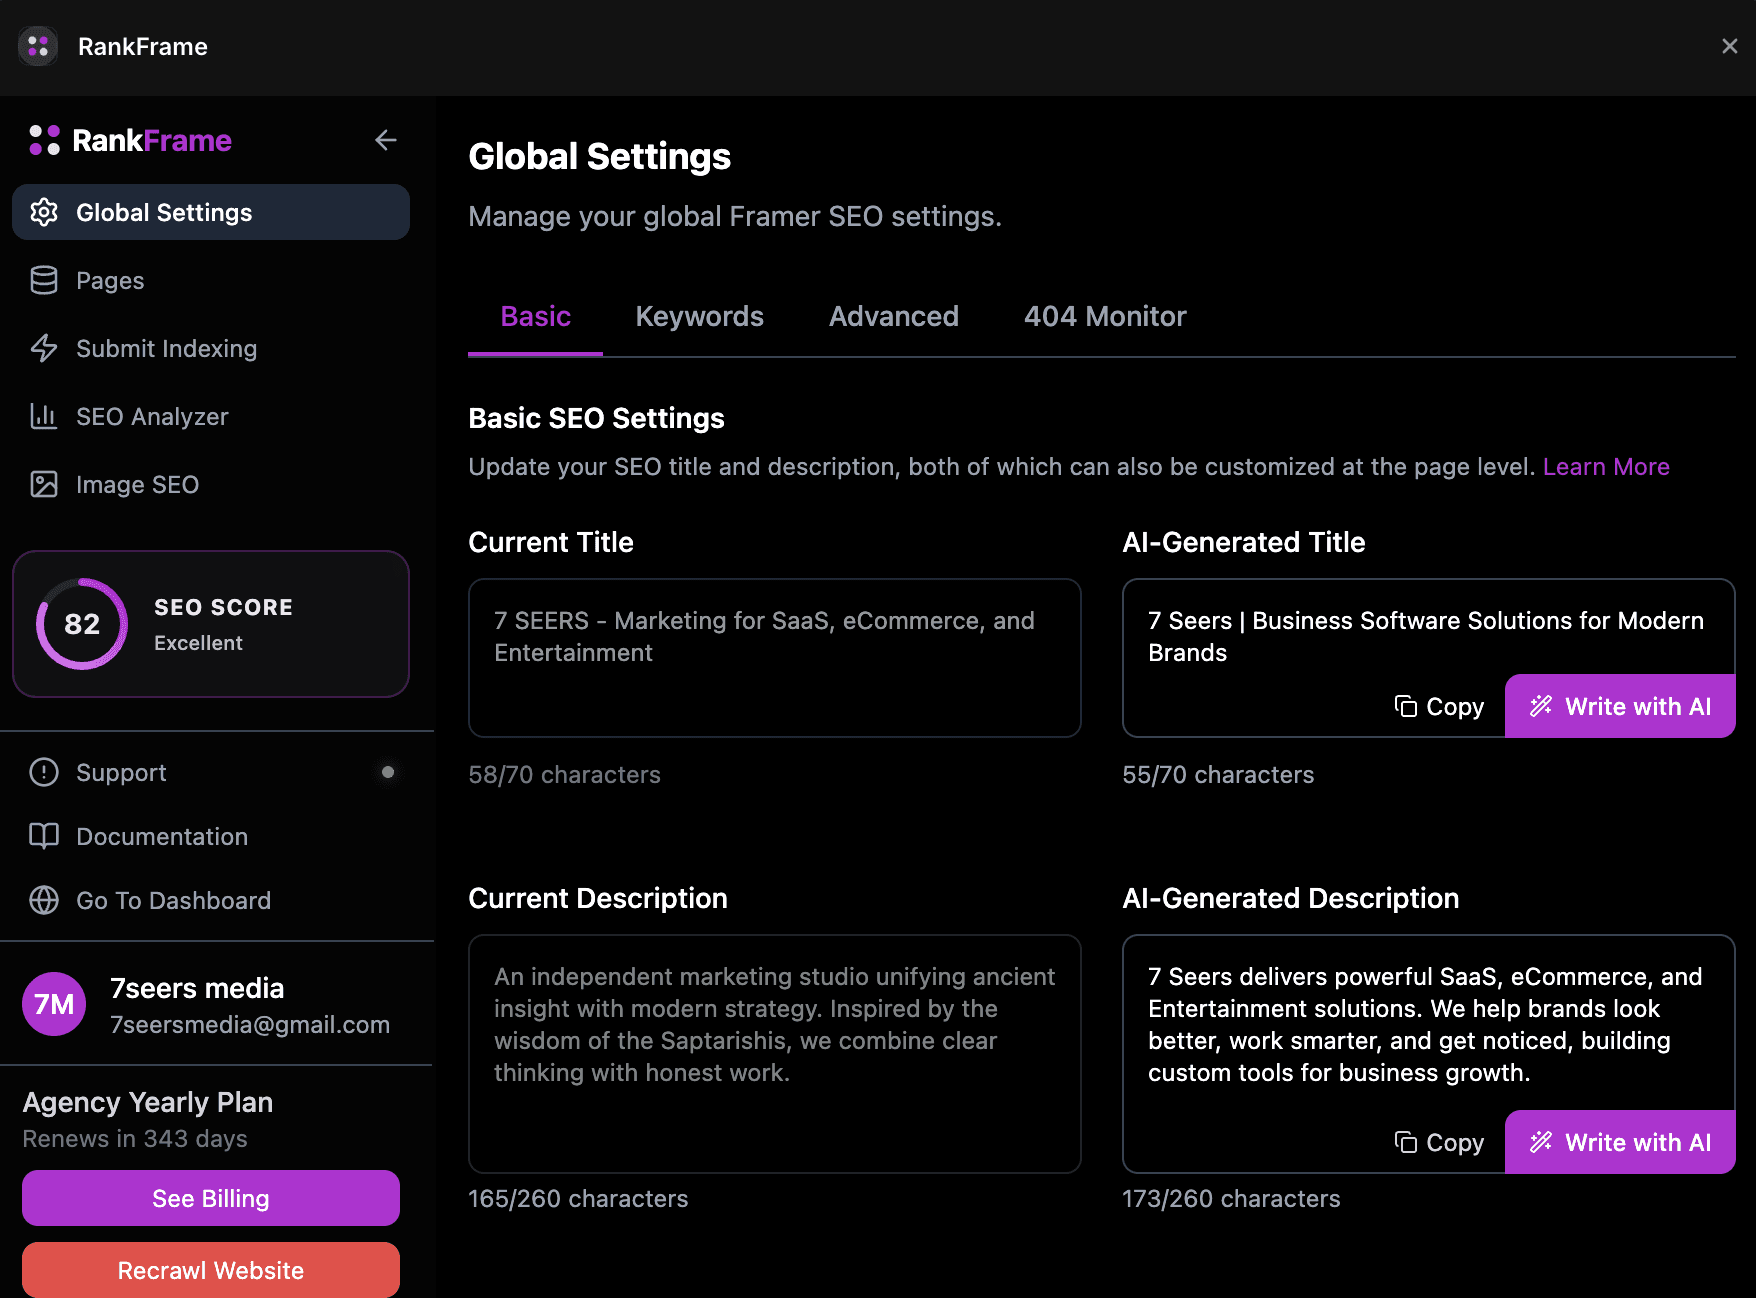Click the Learn More link

point(1606,467)
